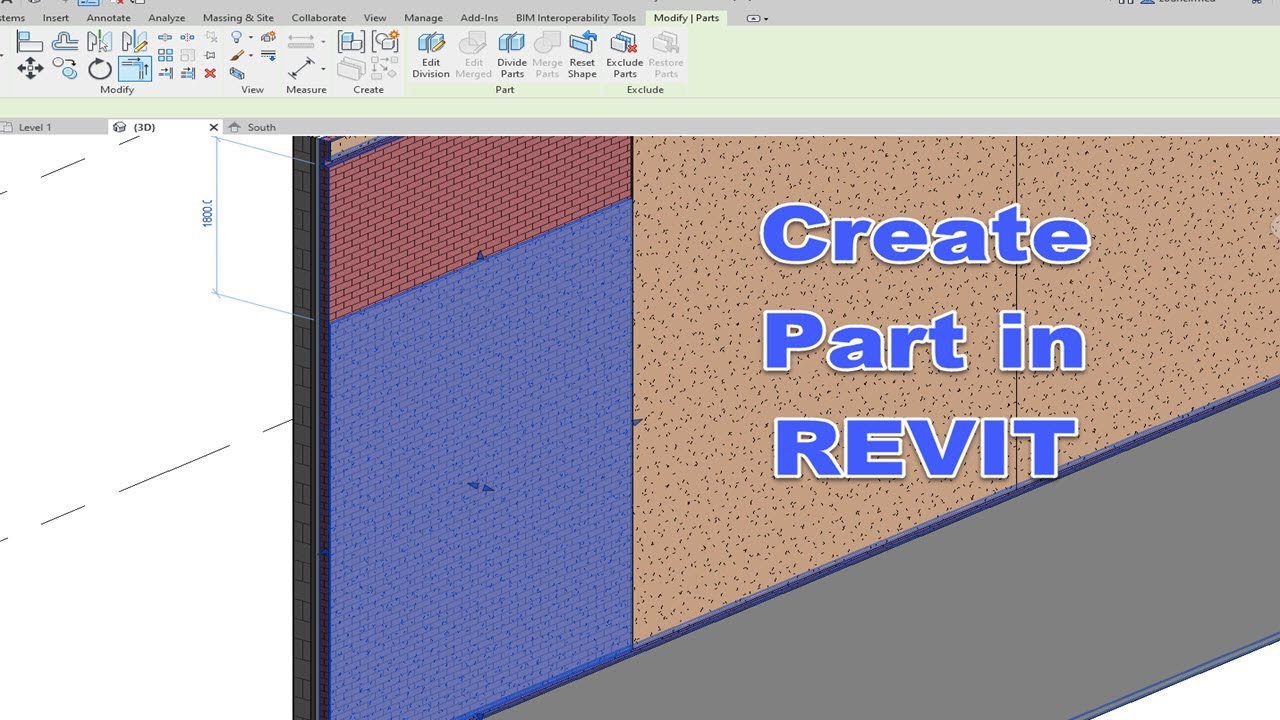Open BIM Interoperability Tools tab
This screenshot has height=720, width=1280.
(x=576, y=18)
